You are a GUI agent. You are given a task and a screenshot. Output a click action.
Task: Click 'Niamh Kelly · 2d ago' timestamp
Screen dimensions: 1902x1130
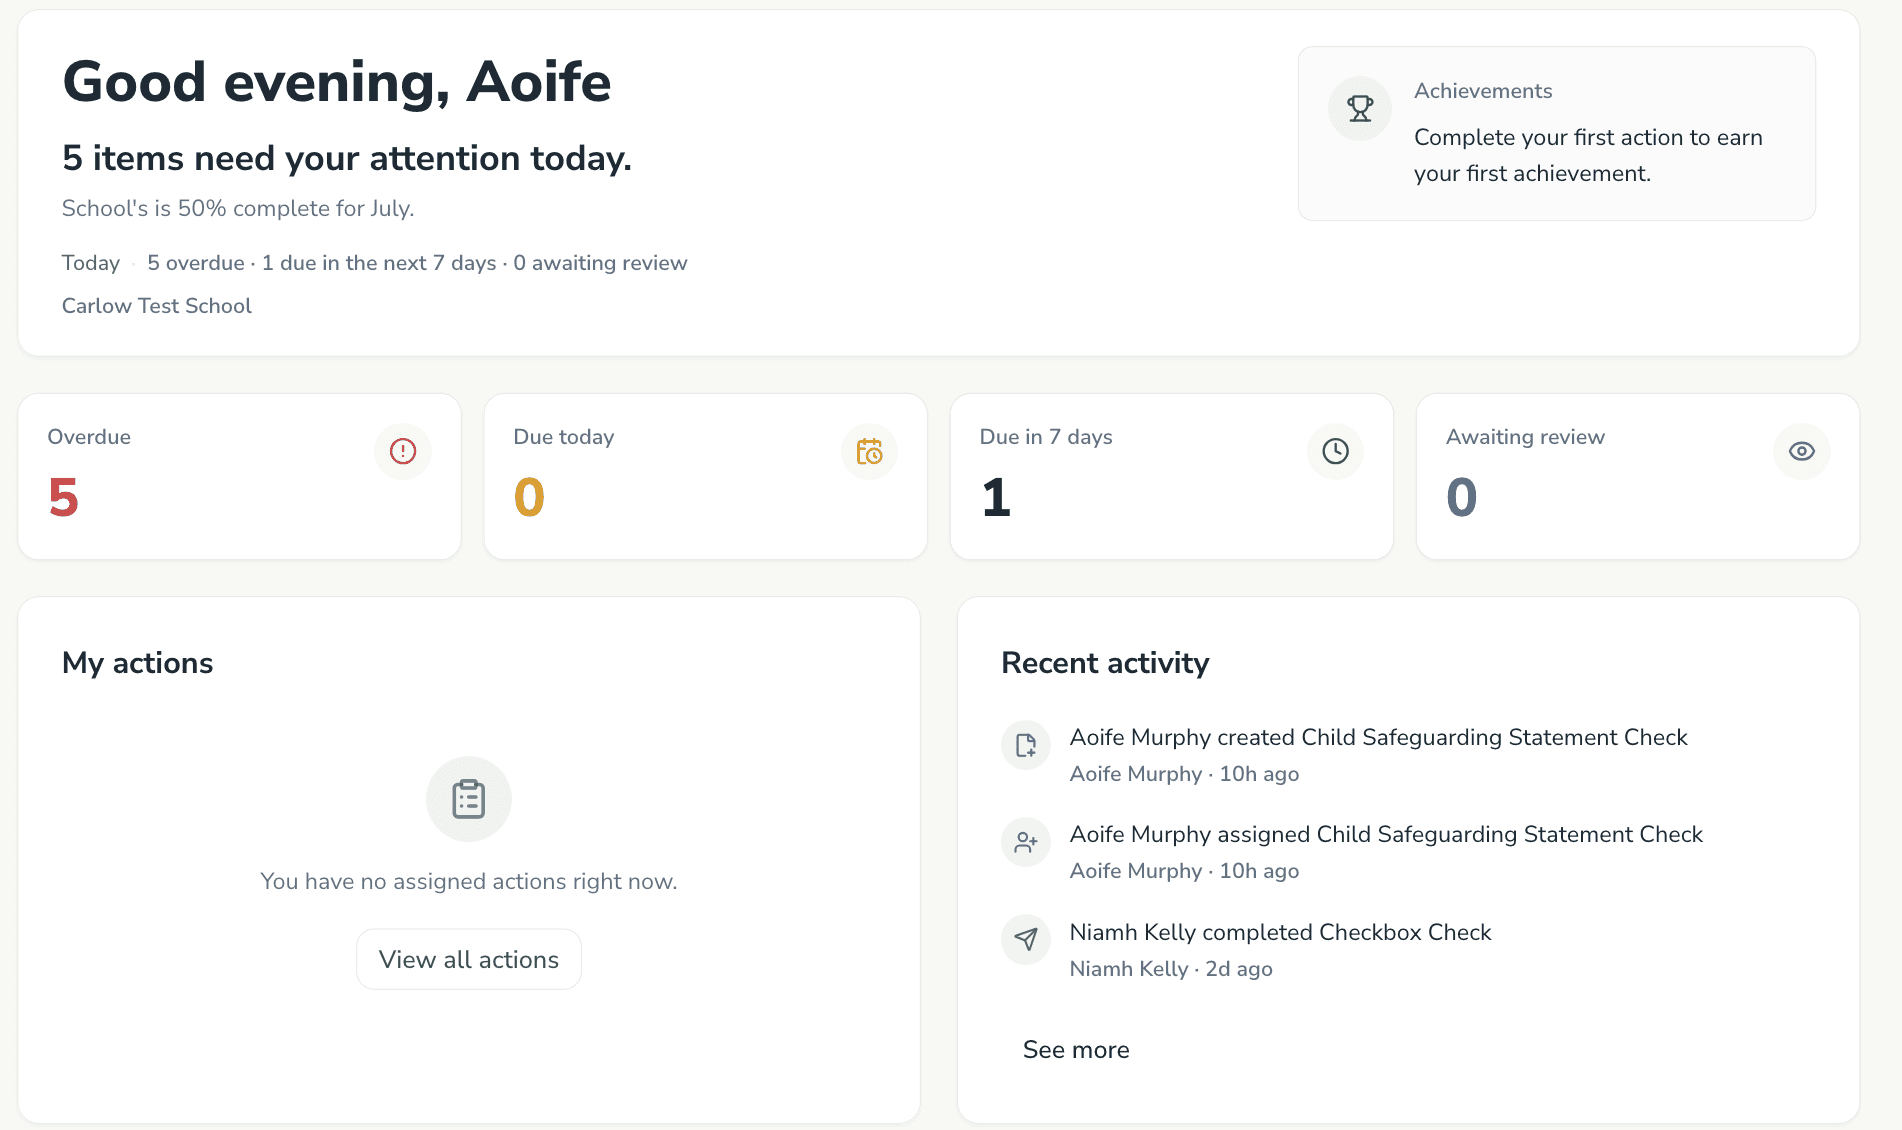point(1171,969)
